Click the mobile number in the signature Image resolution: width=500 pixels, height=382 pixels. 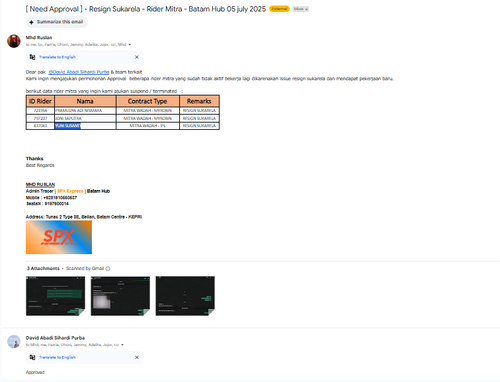tap(60, 197)
